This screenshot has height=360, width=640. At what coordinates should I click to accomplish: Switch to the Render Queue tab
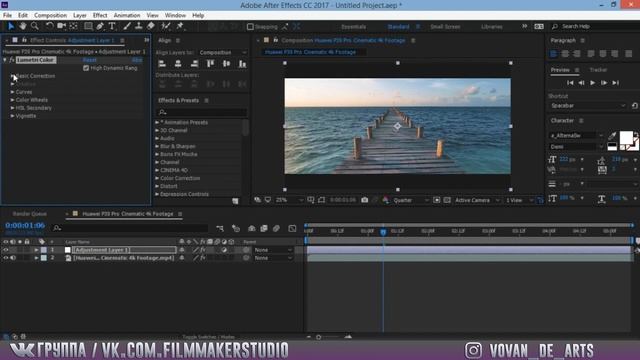click(29, 214)
